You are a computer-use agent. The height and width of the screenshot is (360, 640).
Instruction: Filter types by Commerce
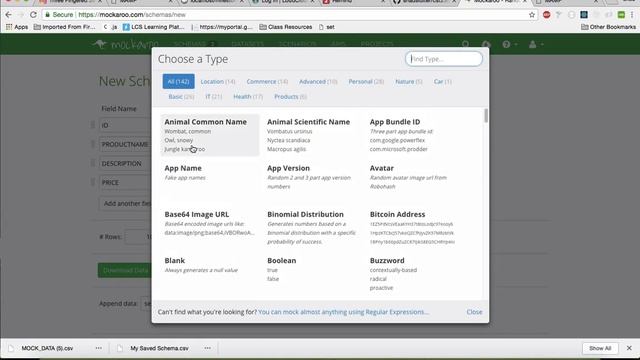[x=267, y=82]
